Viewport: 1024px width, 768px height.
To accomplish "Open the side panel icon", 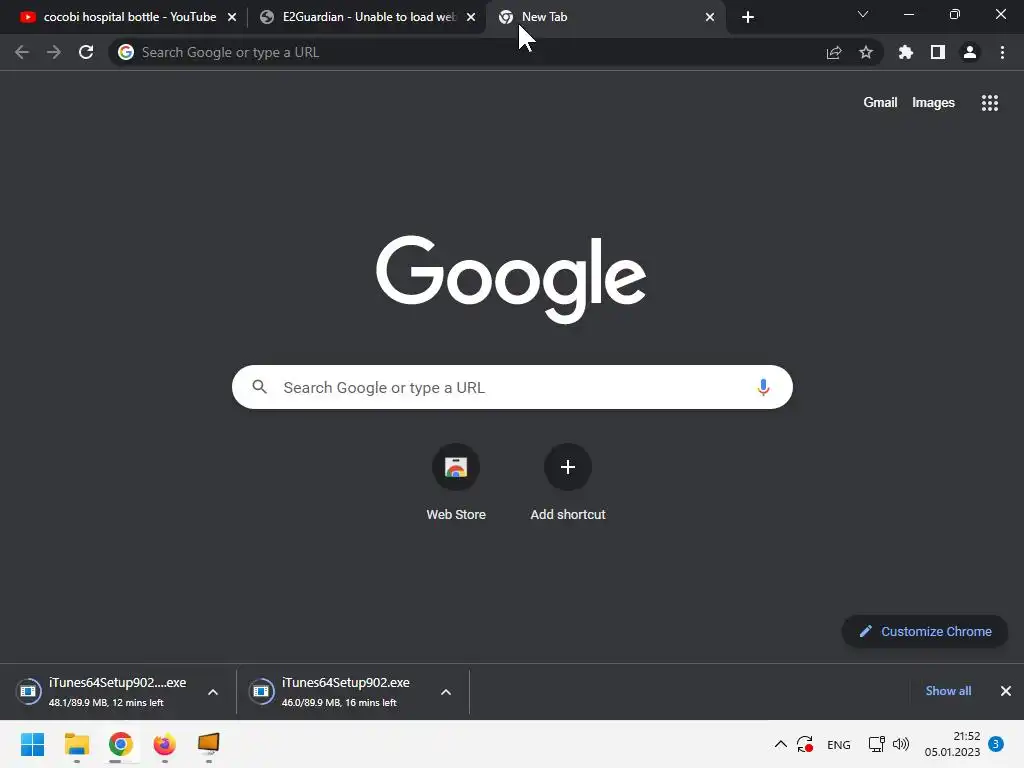I will point(938,52).
